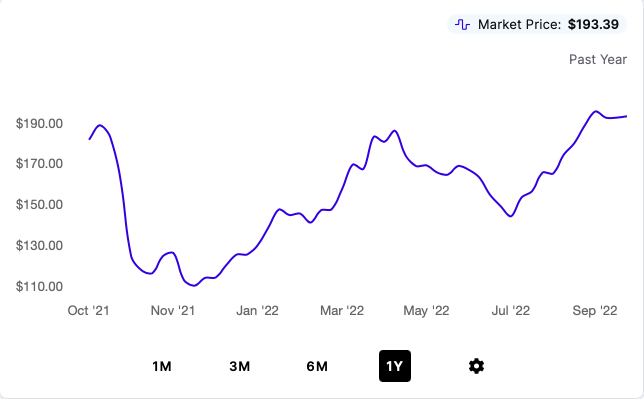Click the Jan '22 axis label
Viewport: 644px width, 399px height.
click(x=258, y=310)
